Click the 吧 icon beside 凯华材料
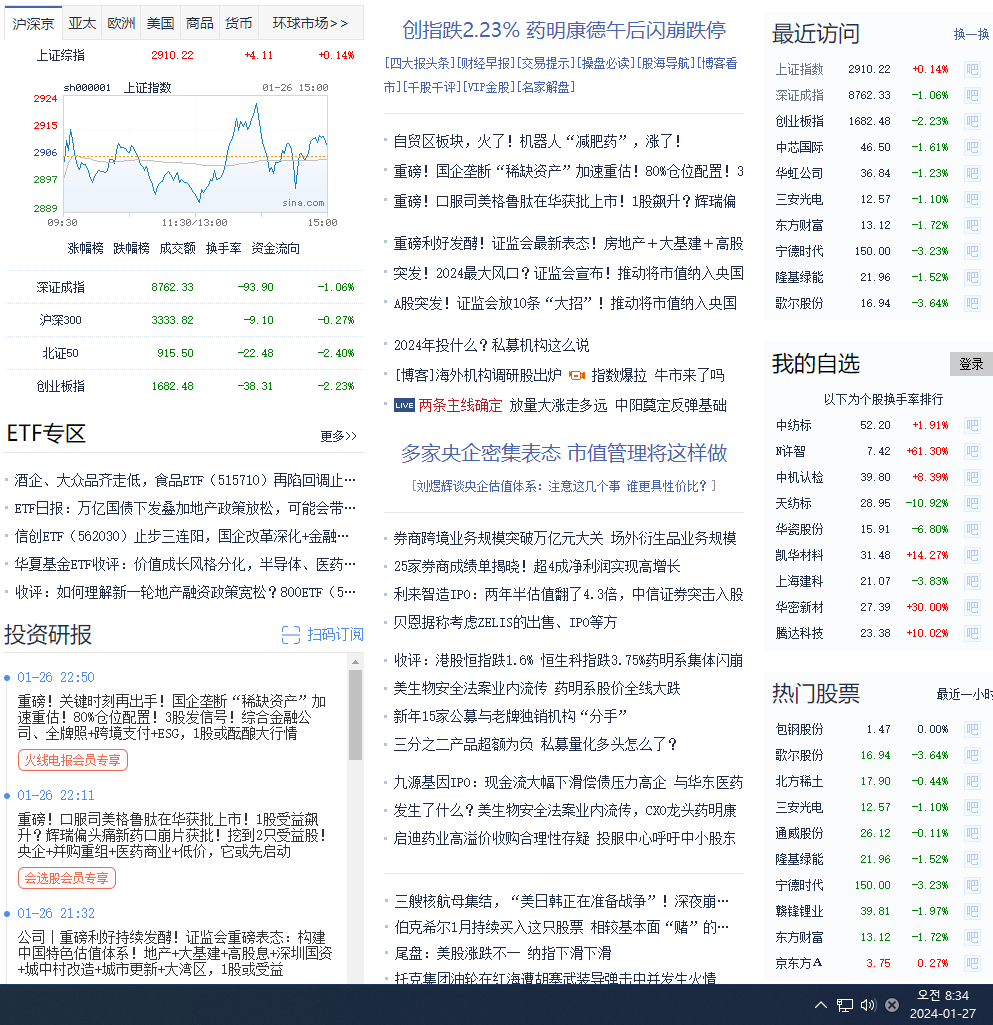Image resolution: width=993 pixels, height=1025 pixels. [972, 556]
